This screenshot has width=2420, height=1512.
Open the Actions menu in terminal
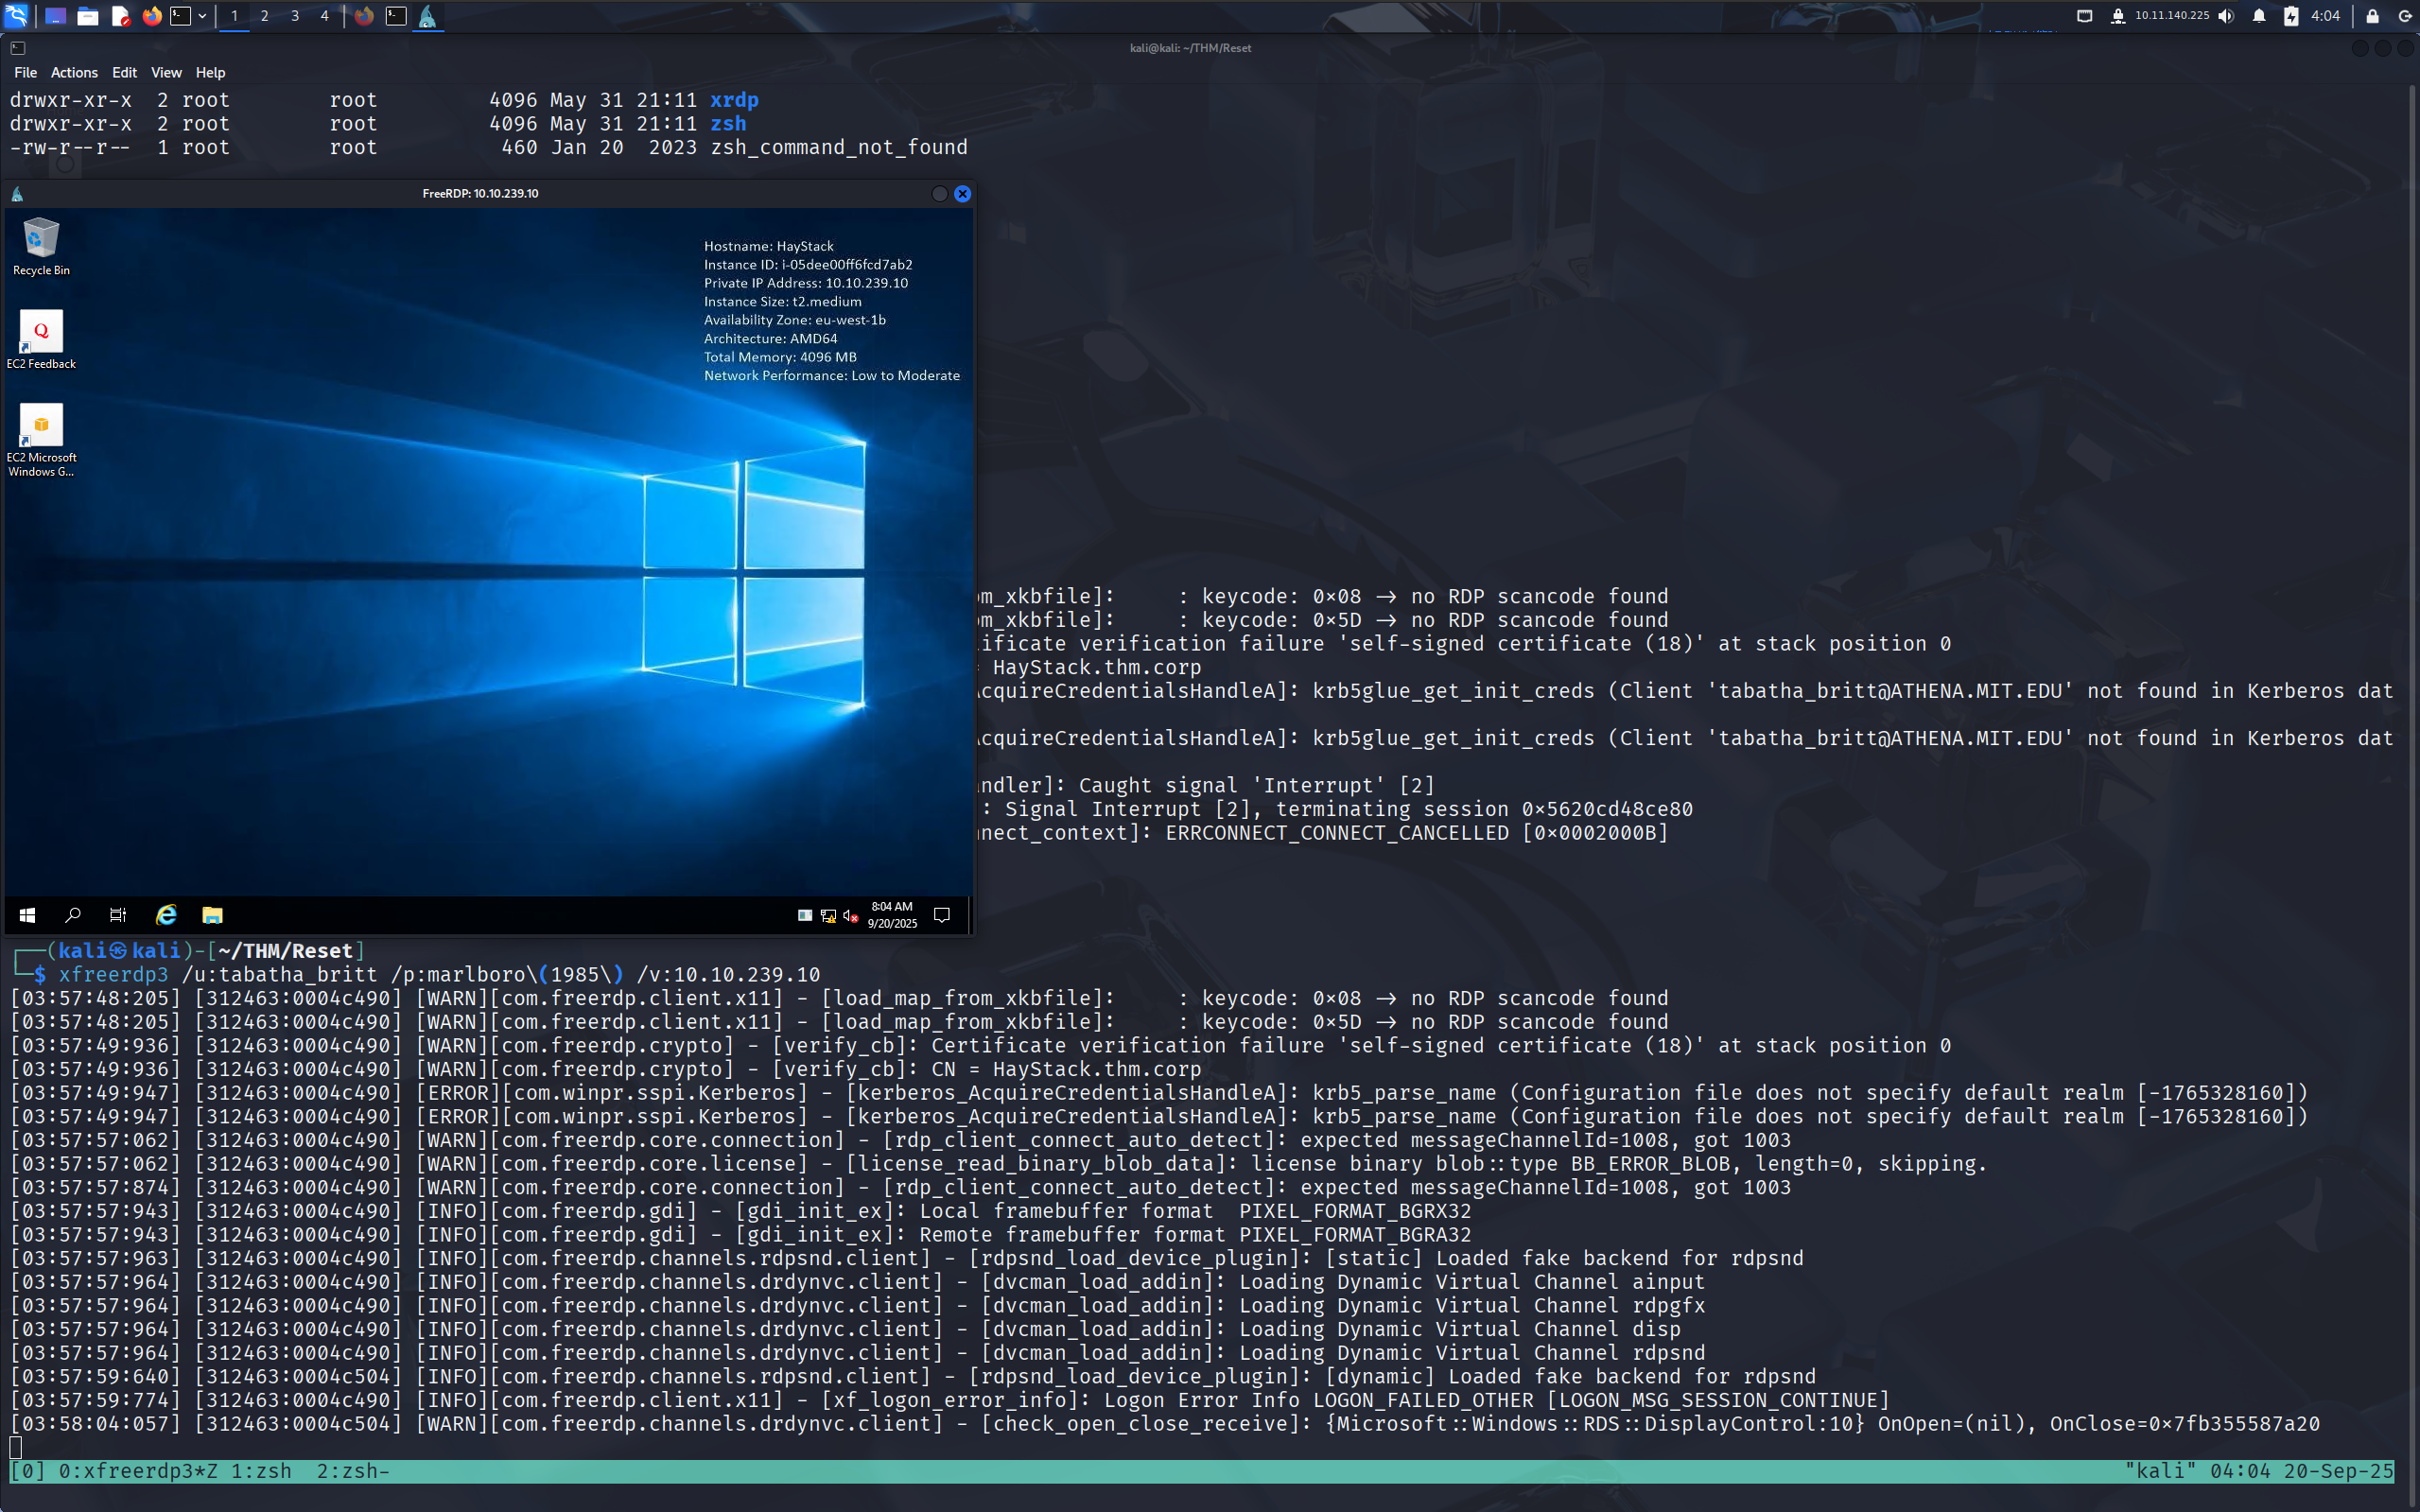(x=74, y=72)
